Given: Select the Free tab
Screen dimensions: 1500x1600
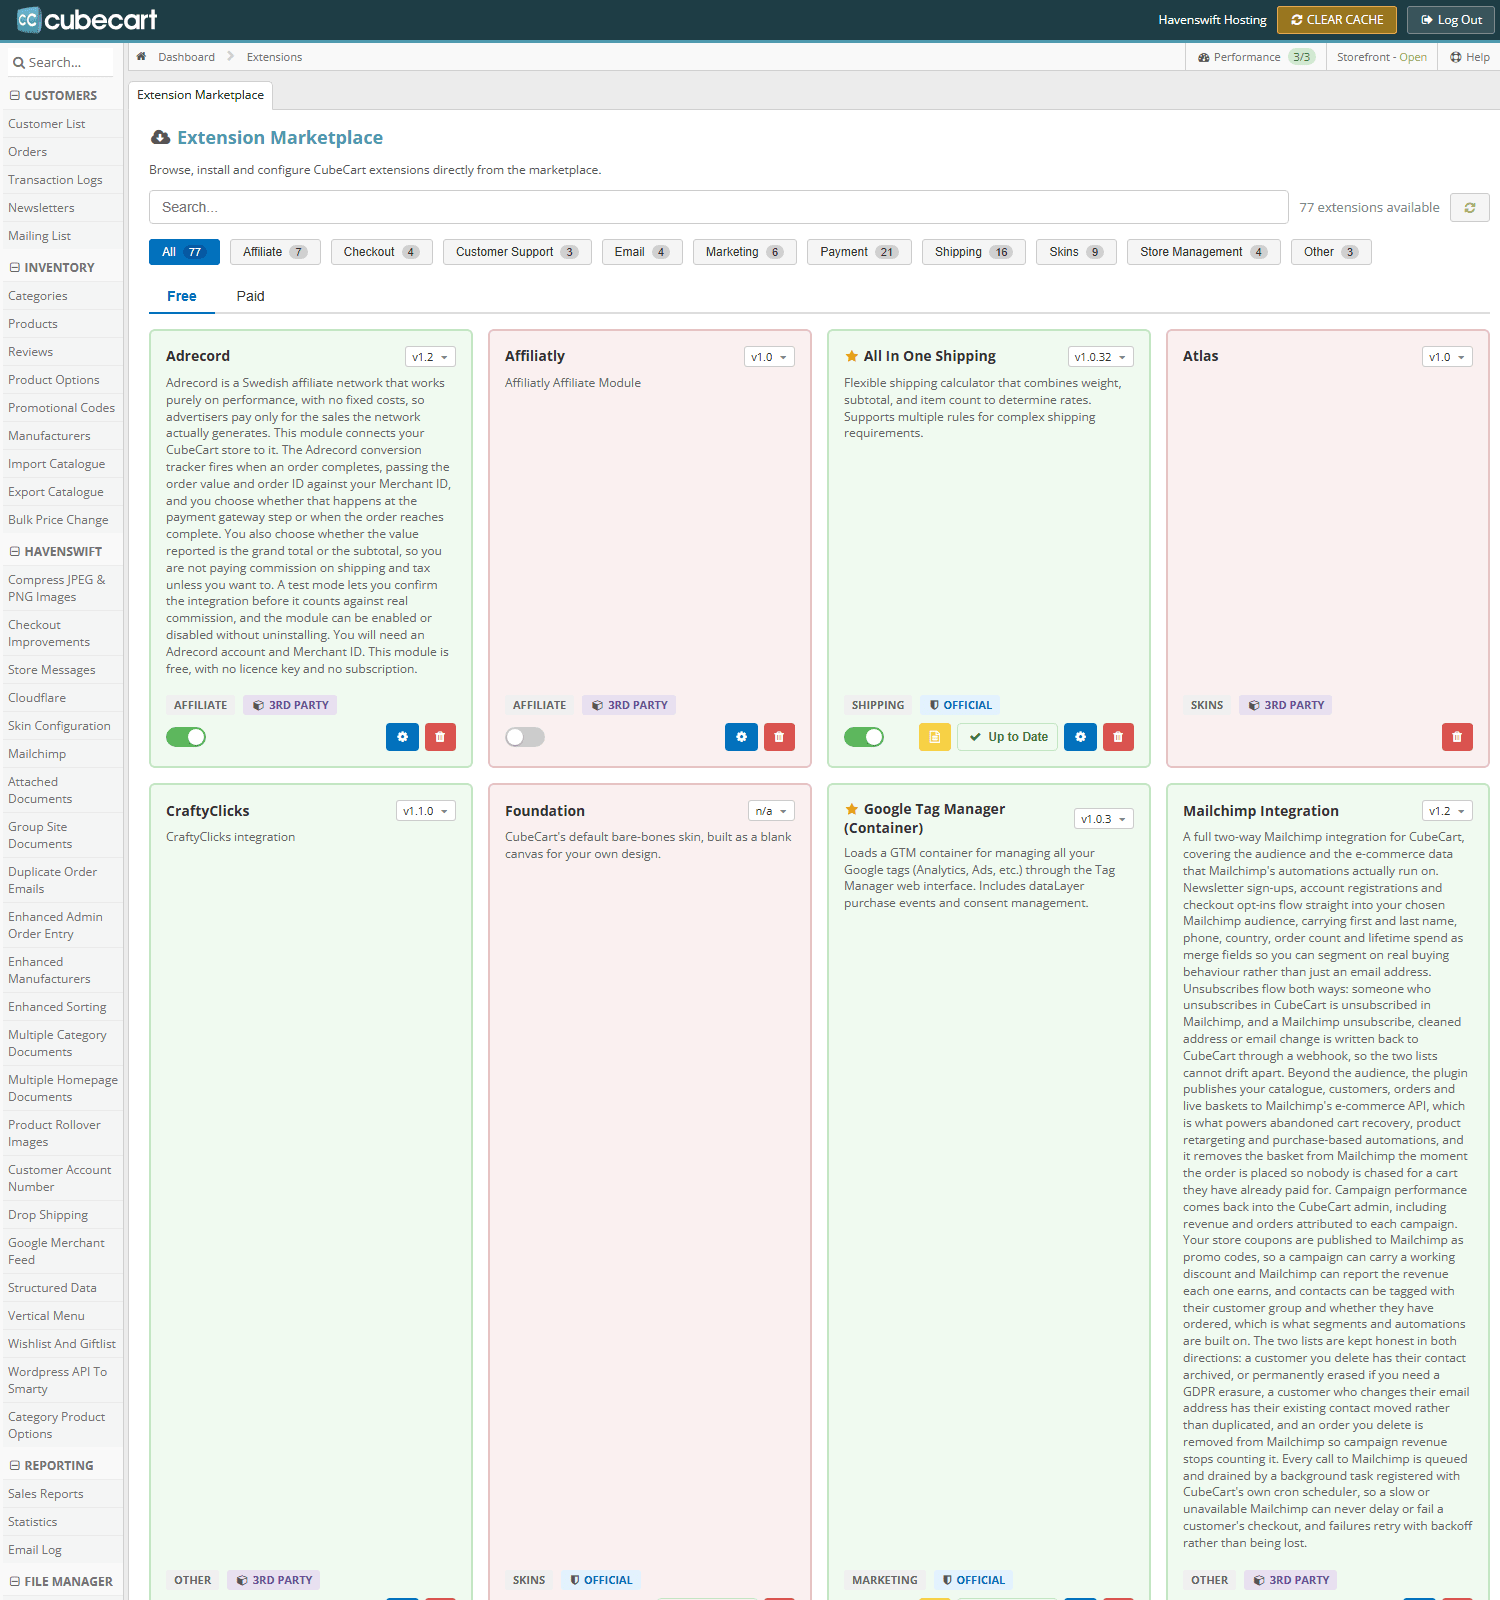Looking at the screenshot, I should click(182, 296).
